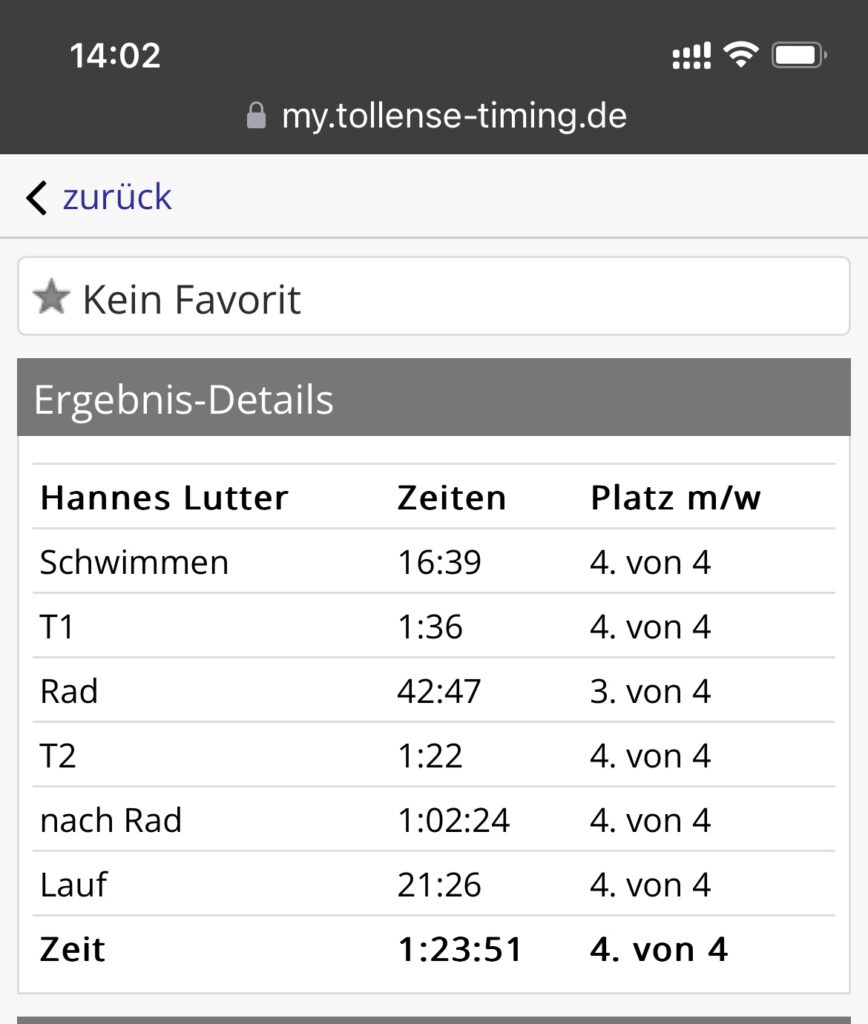This screenshot has width=868, height=1024.
Task: Click the Platz m/w column header
Action: [x=675, y=498]
